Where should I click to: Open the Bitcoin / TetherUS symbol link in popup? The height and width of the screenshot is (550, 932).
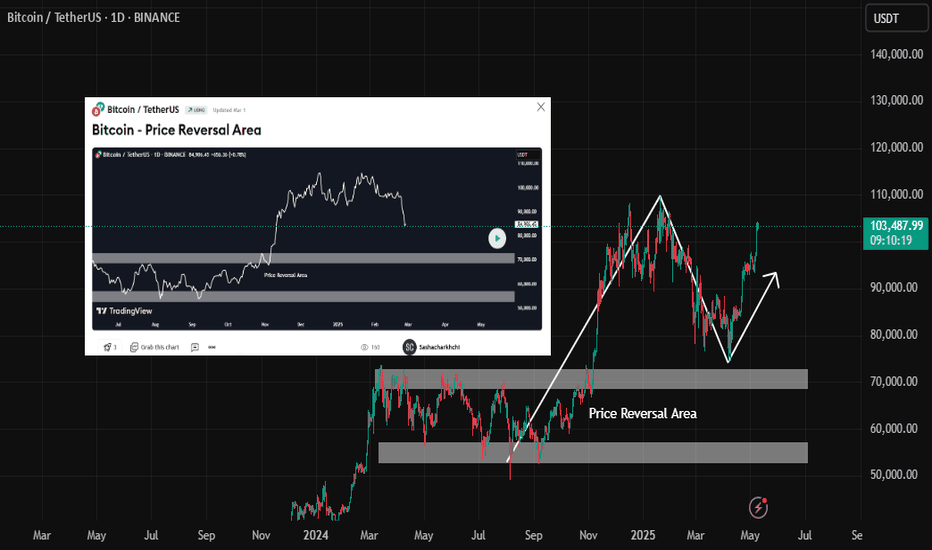pyautogui.click(x=143, y=109)
